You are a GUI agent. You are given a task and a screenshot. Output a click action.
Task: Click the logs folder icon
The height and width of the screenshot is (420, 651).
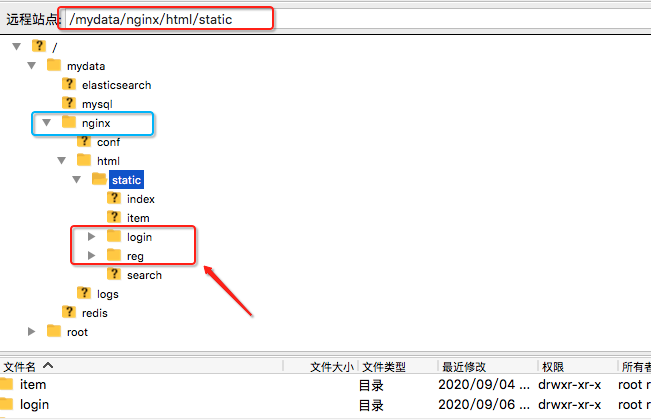point(84,293)
